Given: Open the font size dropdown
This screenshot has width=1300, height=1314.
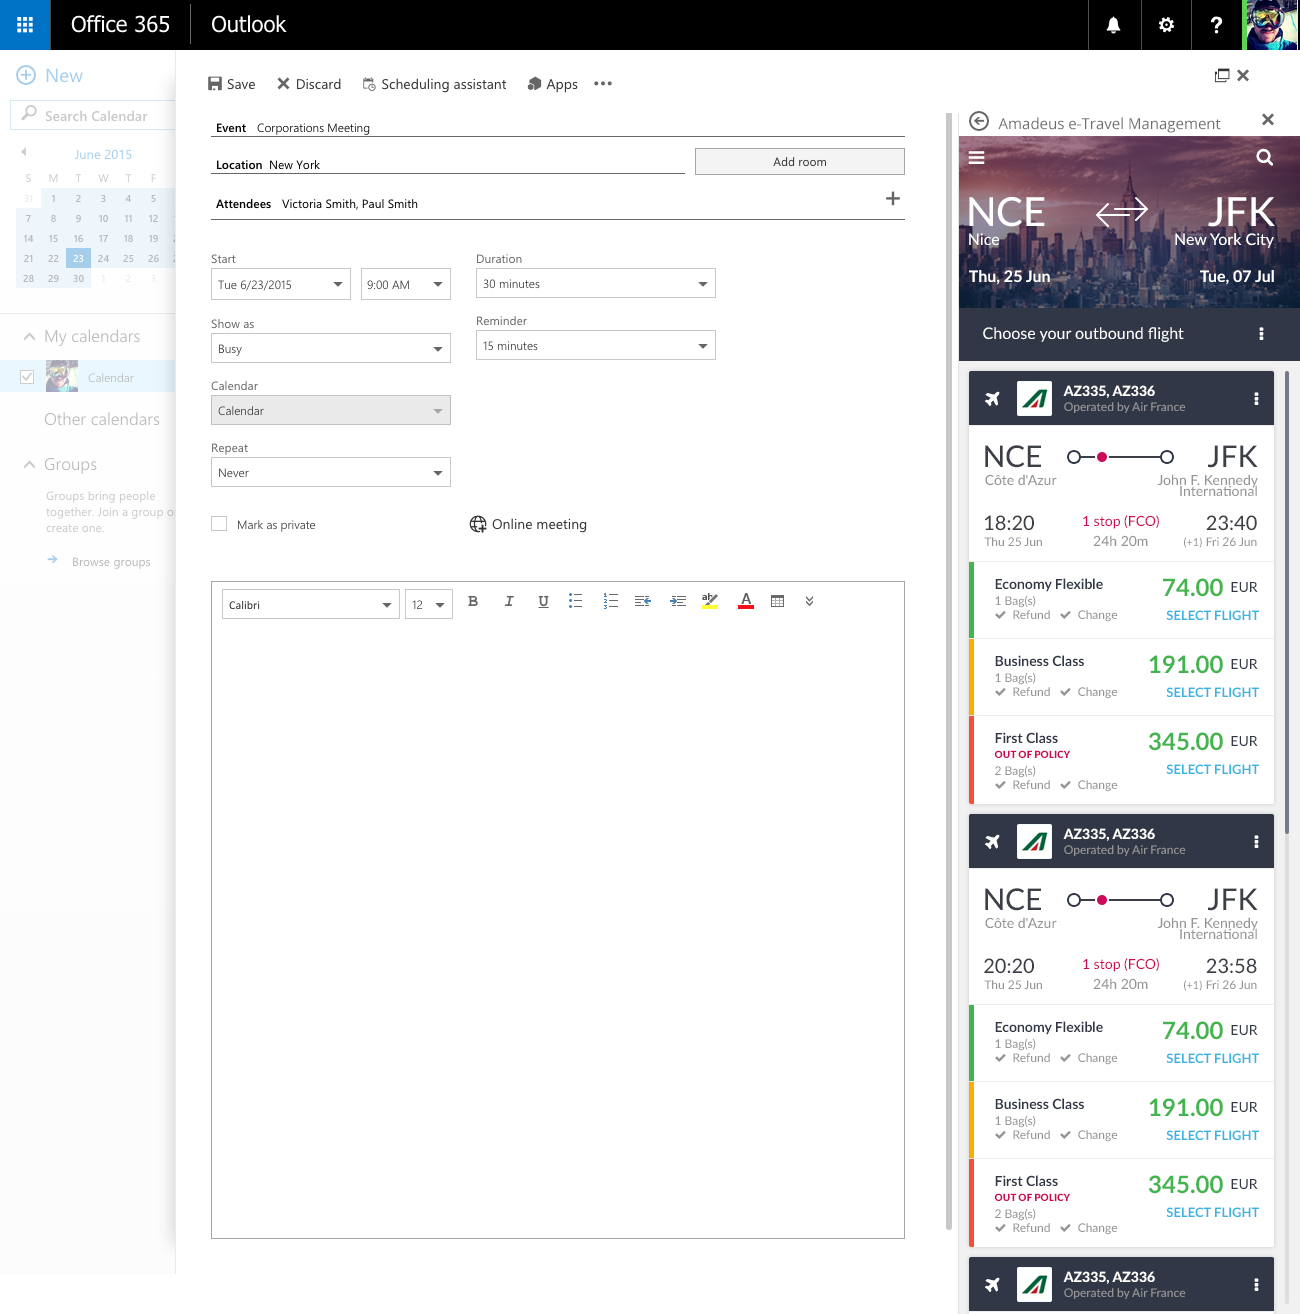Looking at the screenshot, I should tap(429, 604).
